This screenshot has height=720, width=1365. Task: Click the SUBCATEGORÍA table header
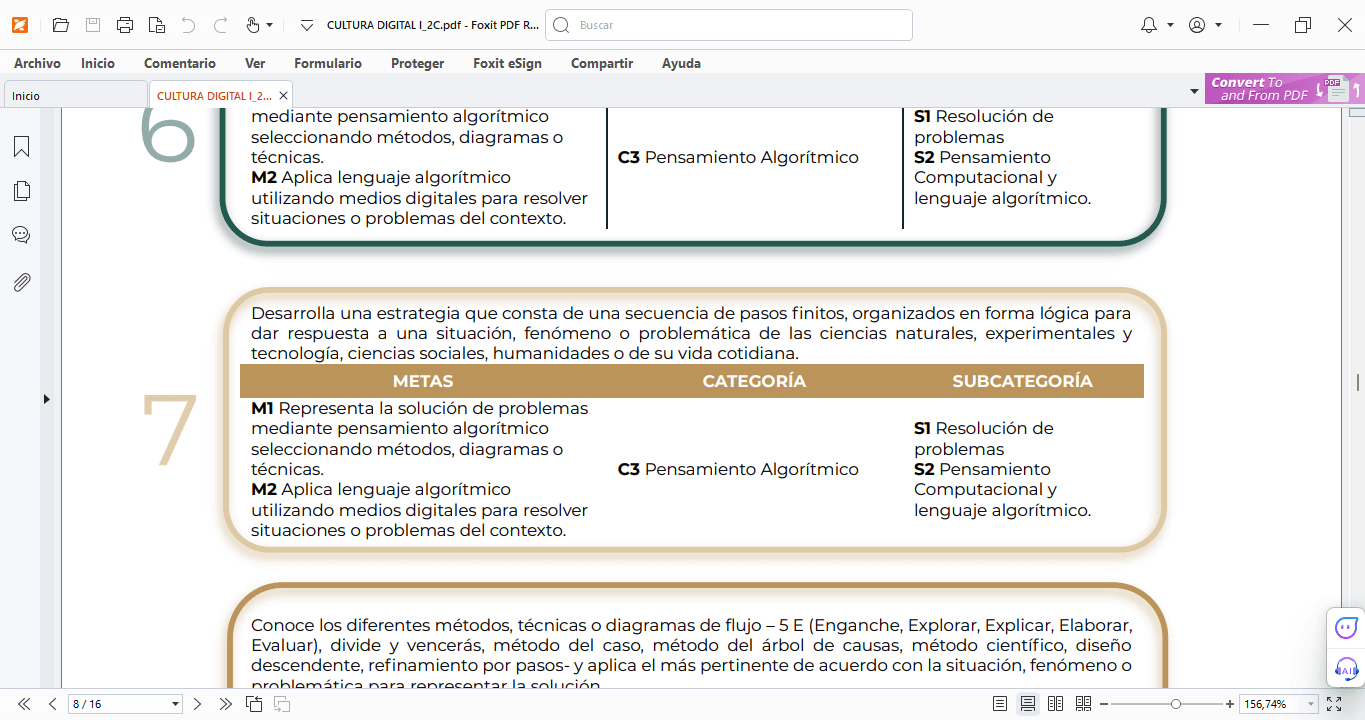1022,381
